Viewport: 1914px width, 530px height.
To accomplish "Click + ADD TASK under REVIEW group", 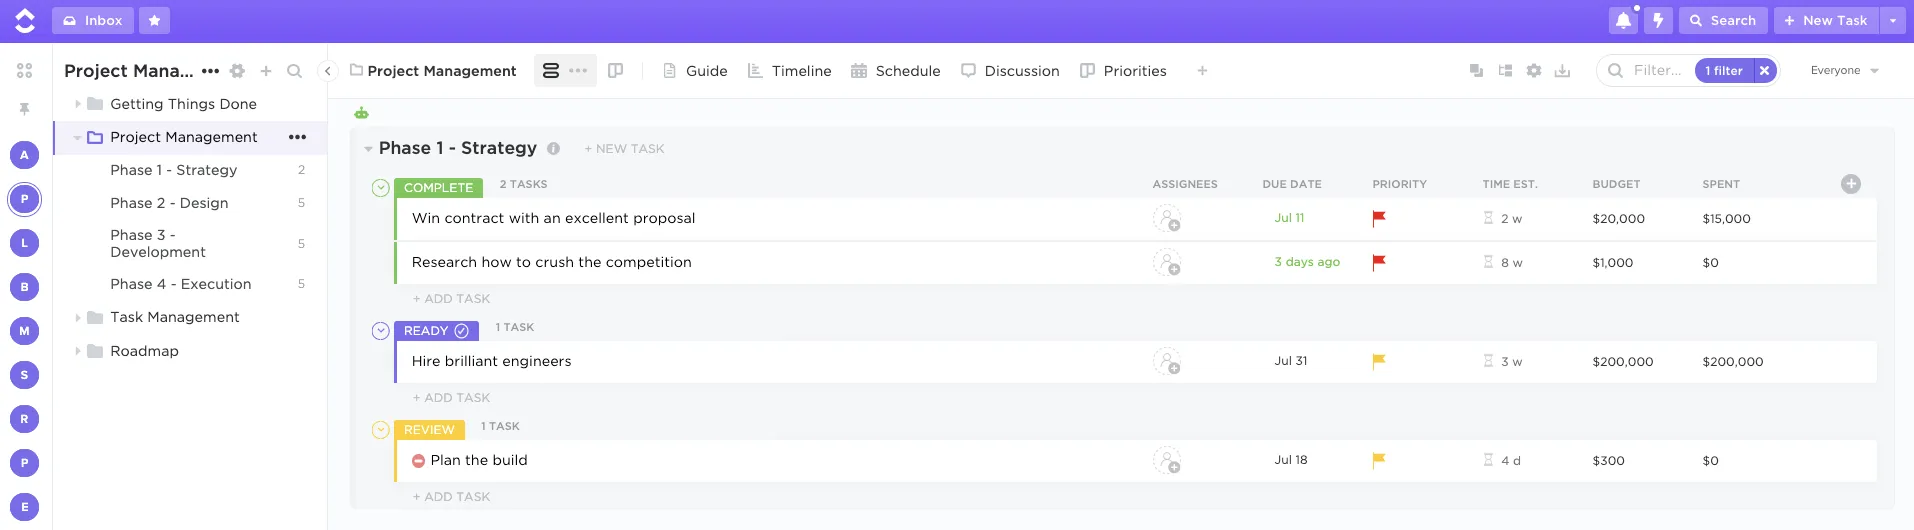I will click(x=451, y=497).
